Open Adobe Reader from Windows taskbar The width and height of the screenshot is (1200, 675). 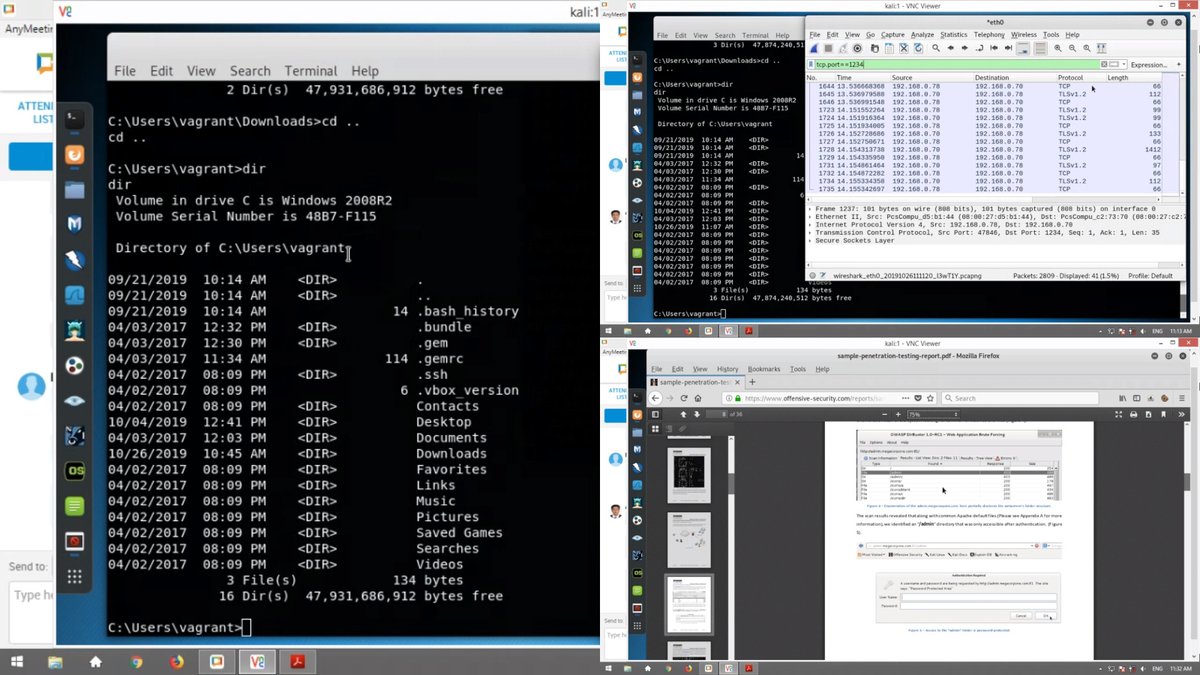[x=298, y=661]
